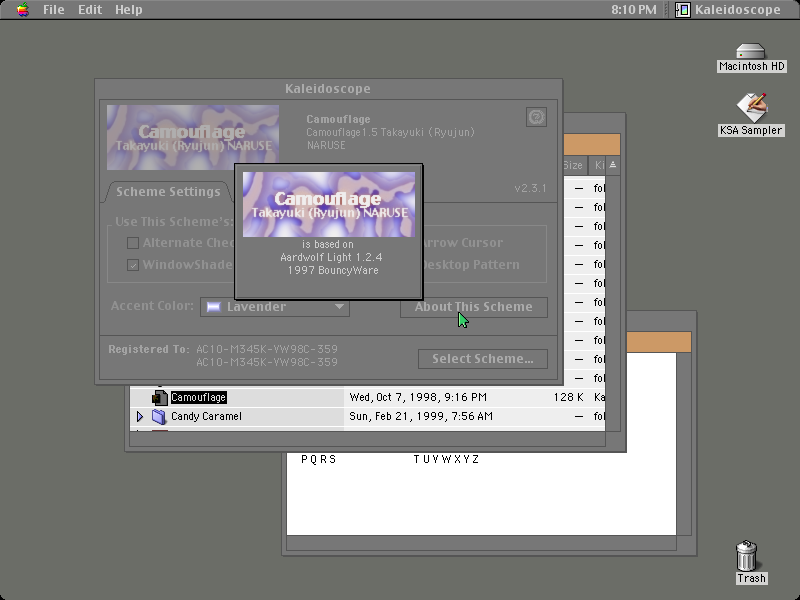Click the 1997 BouncyWare text
This screenshot has height=600, width=800.
coord(333,270)
